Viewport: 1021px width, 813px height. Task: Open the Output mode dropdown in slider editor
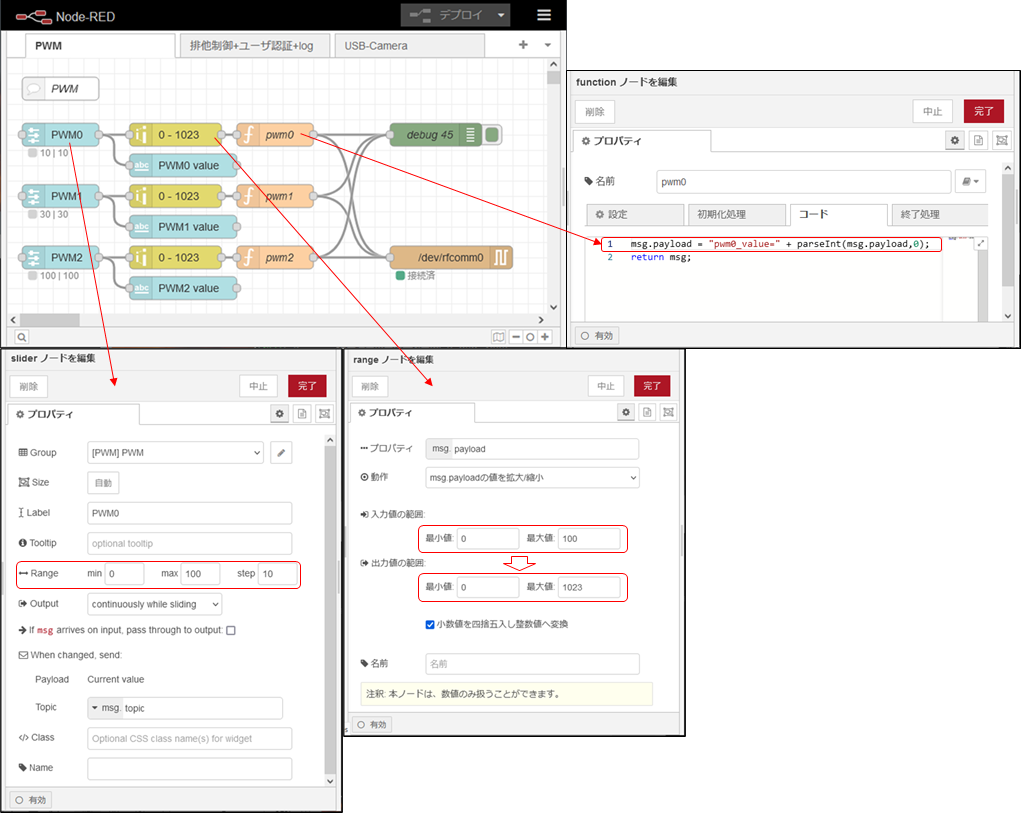154,604
